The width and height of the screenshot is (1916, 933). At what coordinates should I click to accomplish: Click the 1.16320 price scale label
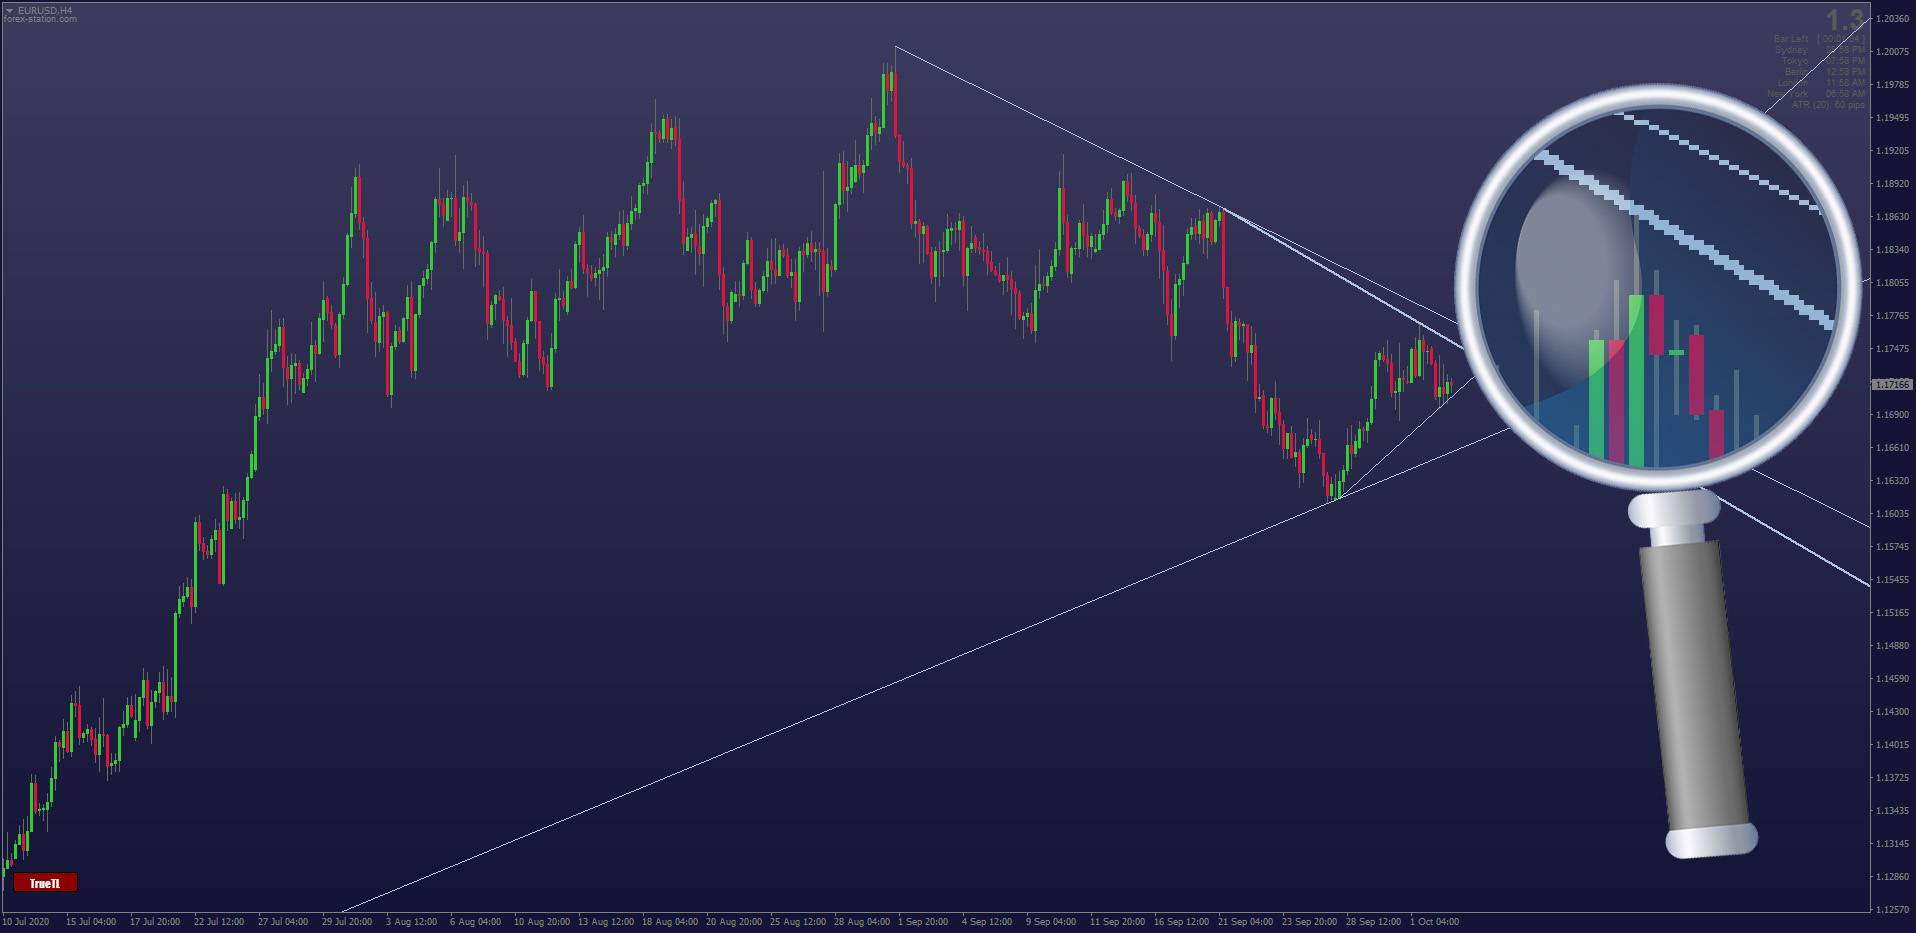click(x=1892, y=481)
